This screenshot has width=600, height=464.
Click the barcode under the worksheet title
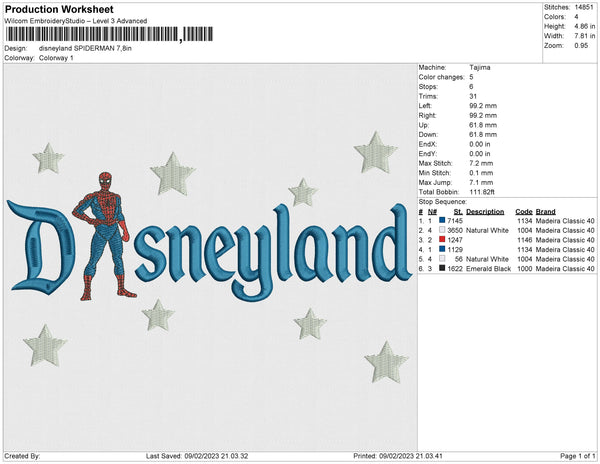click(x=109, y=34)
